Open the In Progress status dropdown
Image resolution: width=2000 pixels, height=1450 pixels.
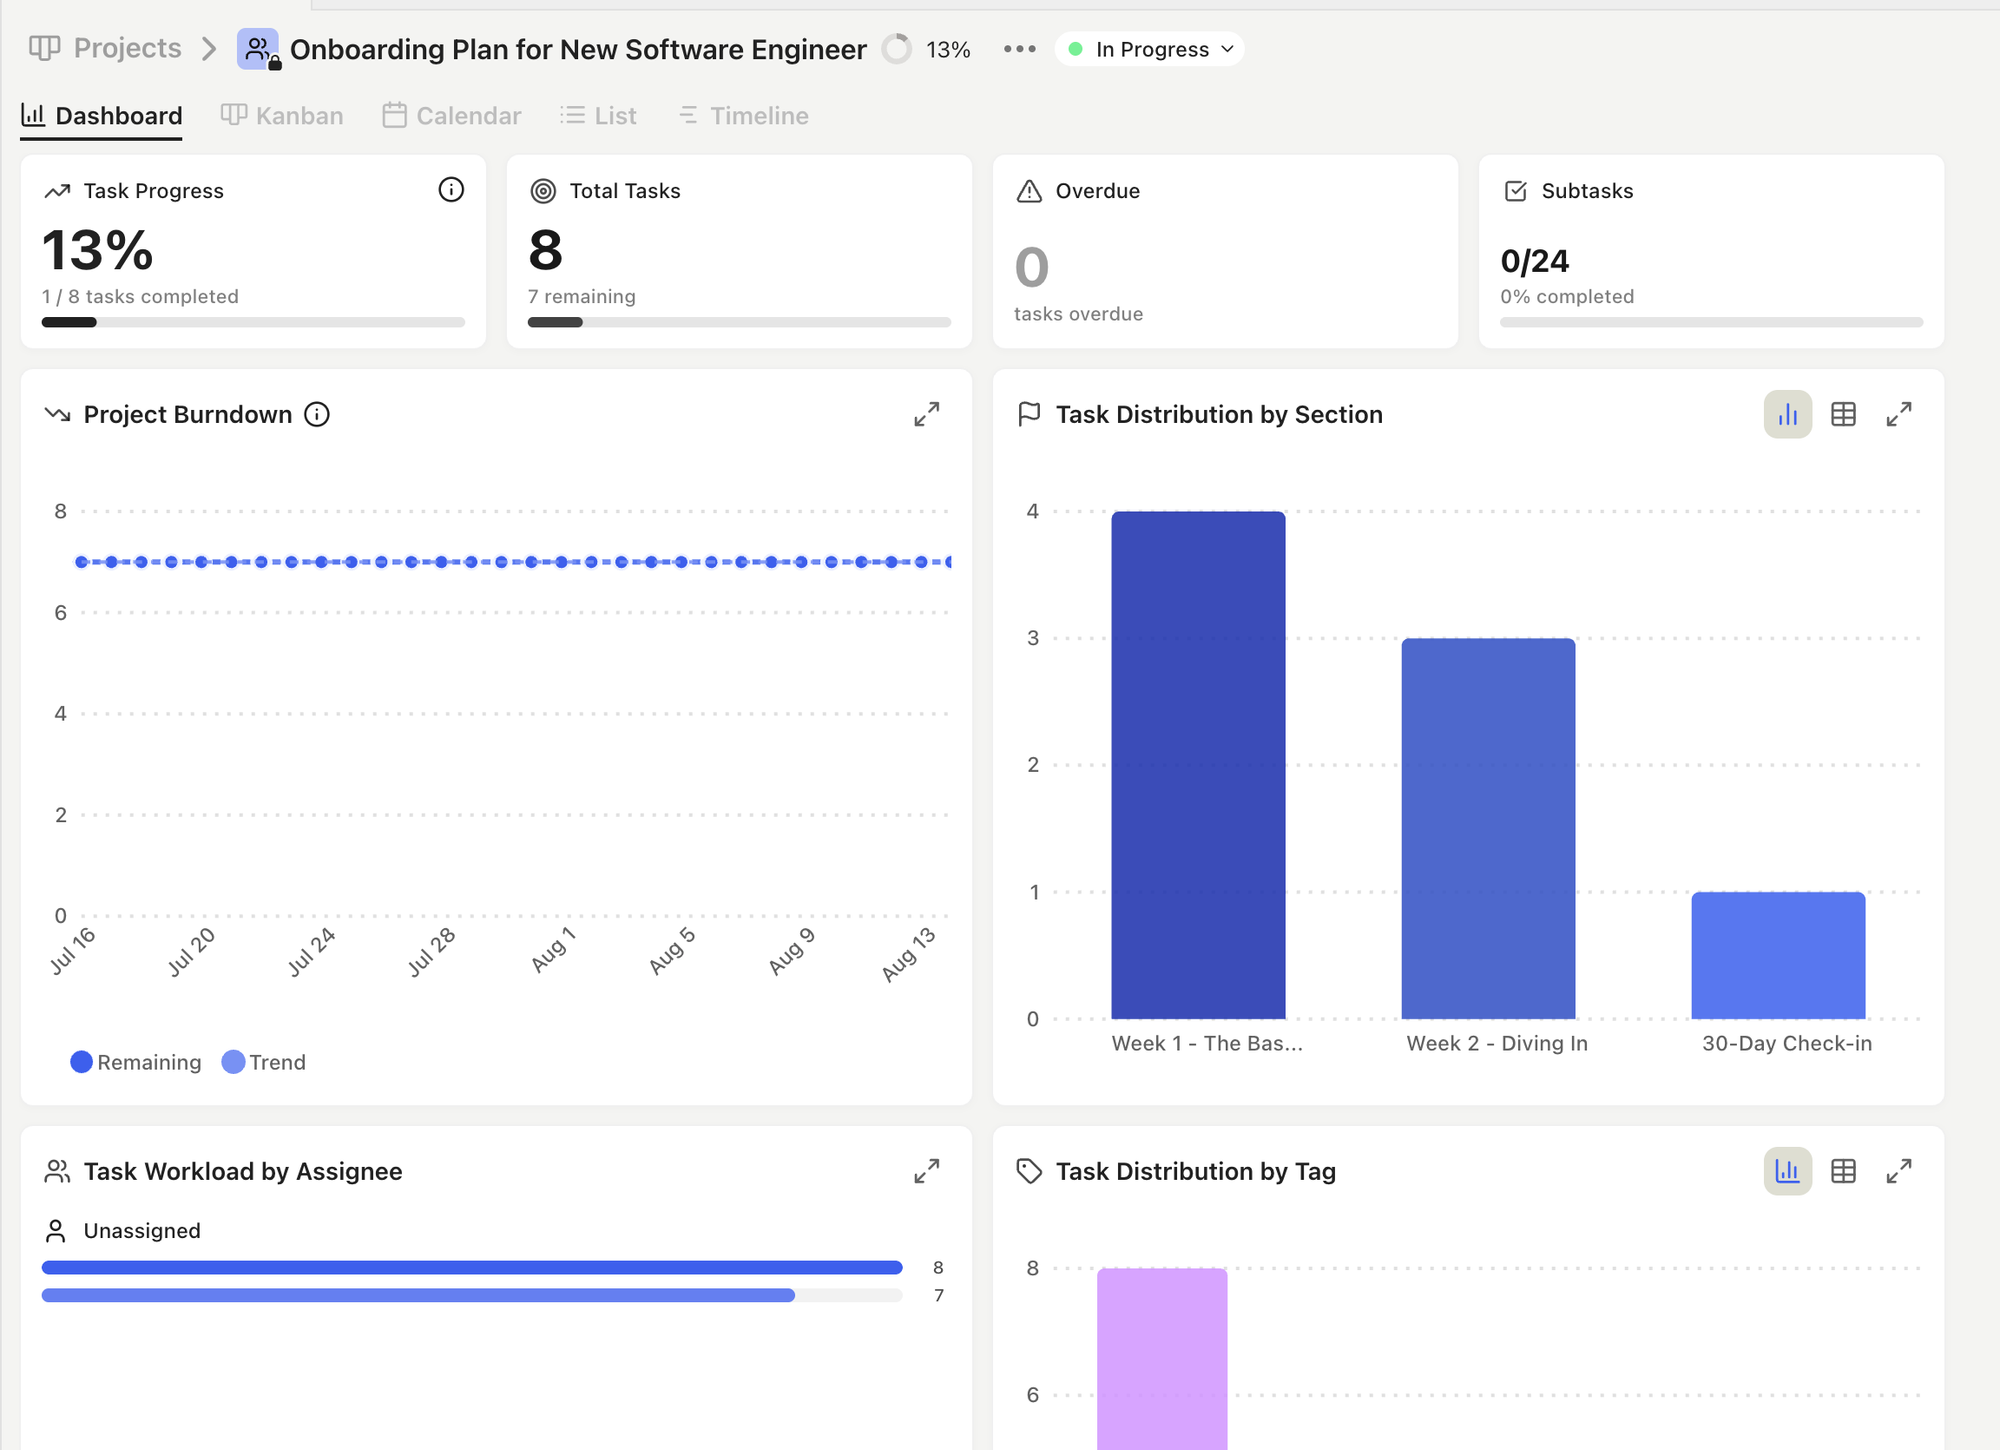pos(1150,49)
